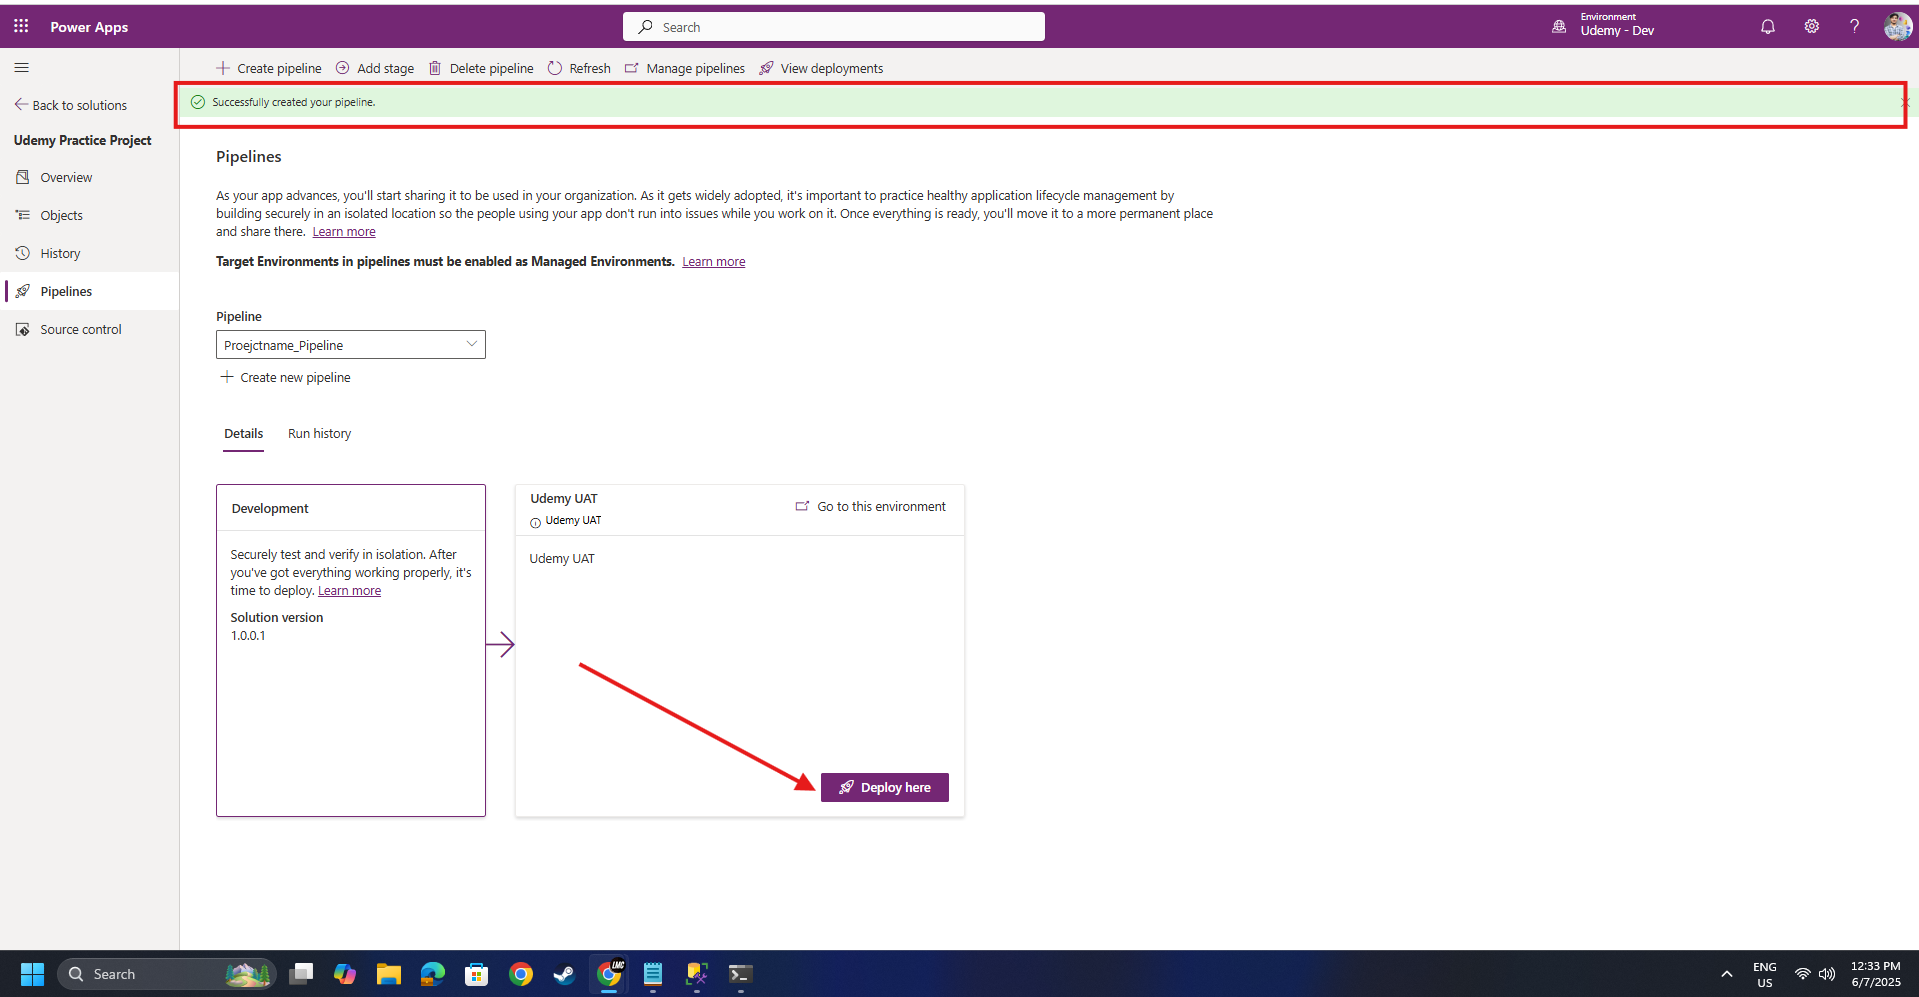This screenshot has height=997, width=1919.
Task: Open the notifications bell
Action: click(x=1768, y=27)
